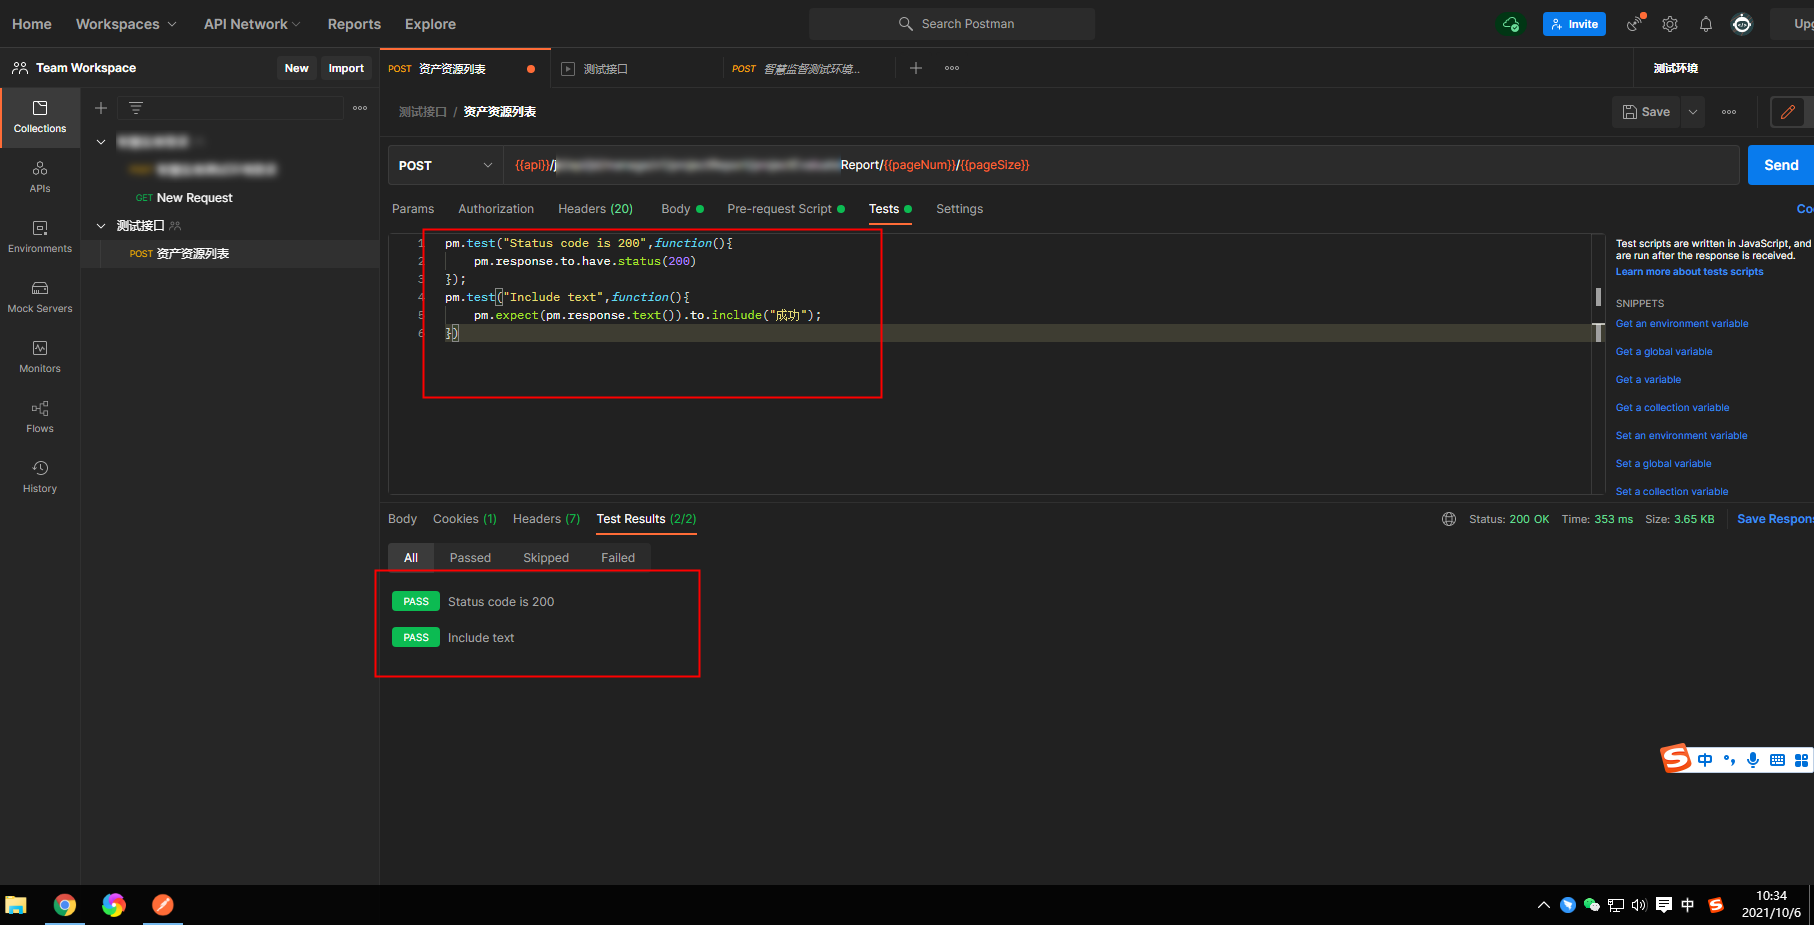1814x925 pixels.
Task: Open Learn more about tests scripts link
Action: coord(1689,272)
